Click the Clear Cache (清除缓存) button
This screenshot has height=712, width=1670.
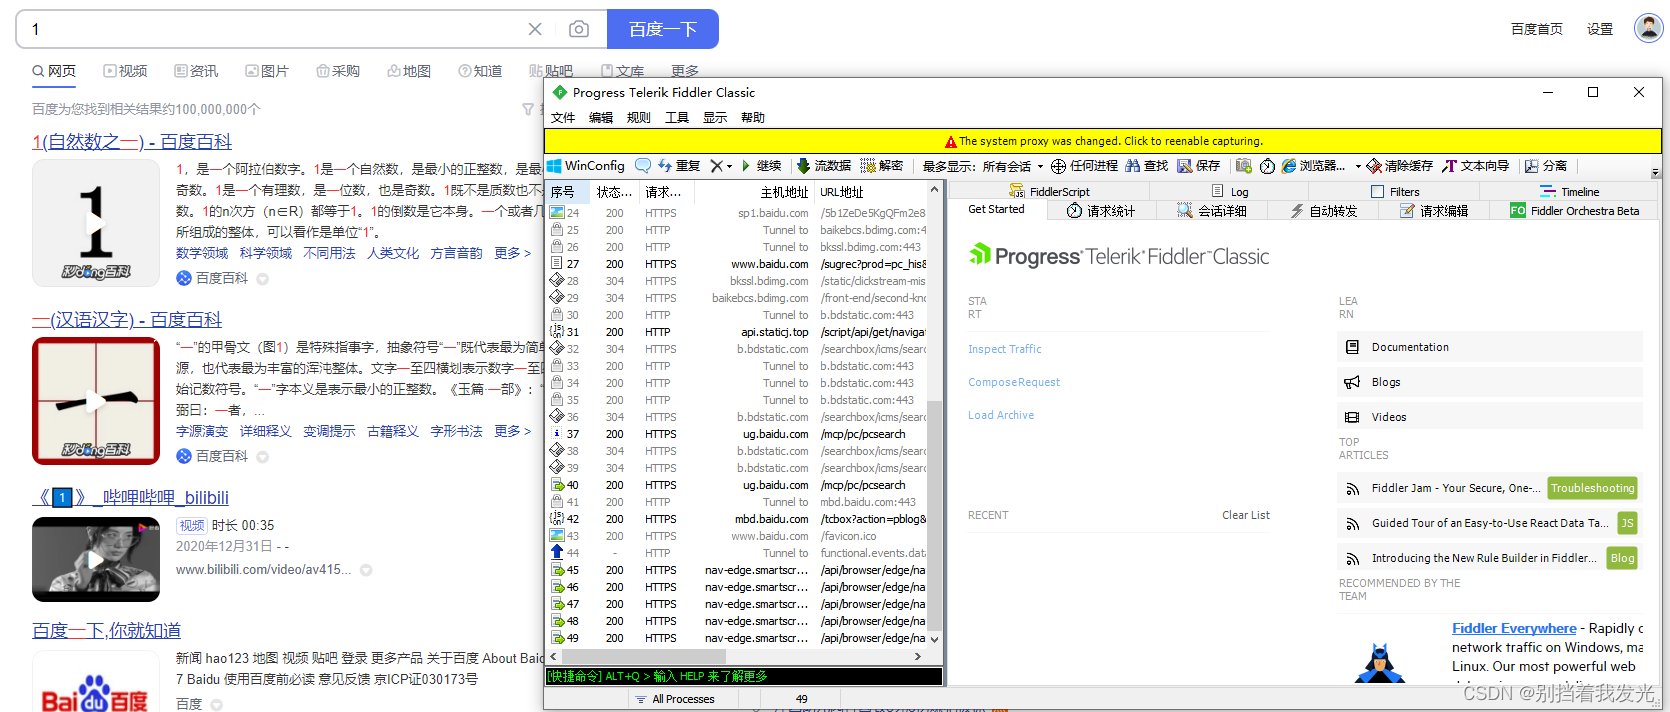[x=1400, y=166]
